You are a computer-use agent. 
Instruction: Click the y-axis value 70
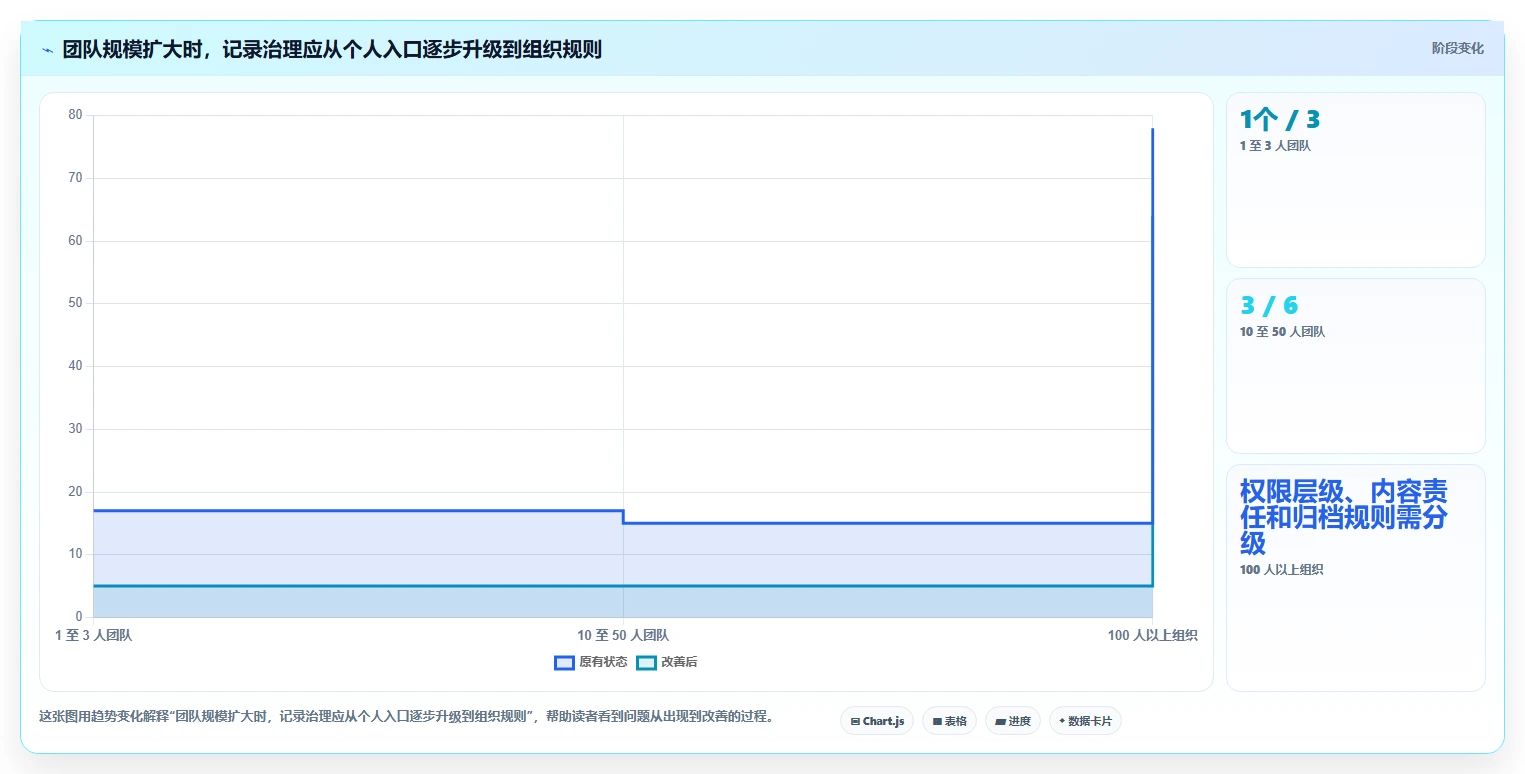point(75,178)
